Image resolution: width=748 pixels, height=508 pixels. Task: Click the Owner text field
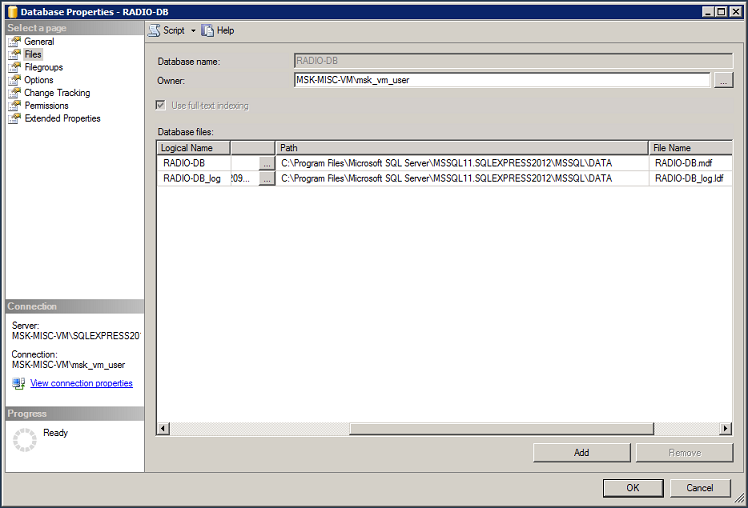[x=502, y=80]
